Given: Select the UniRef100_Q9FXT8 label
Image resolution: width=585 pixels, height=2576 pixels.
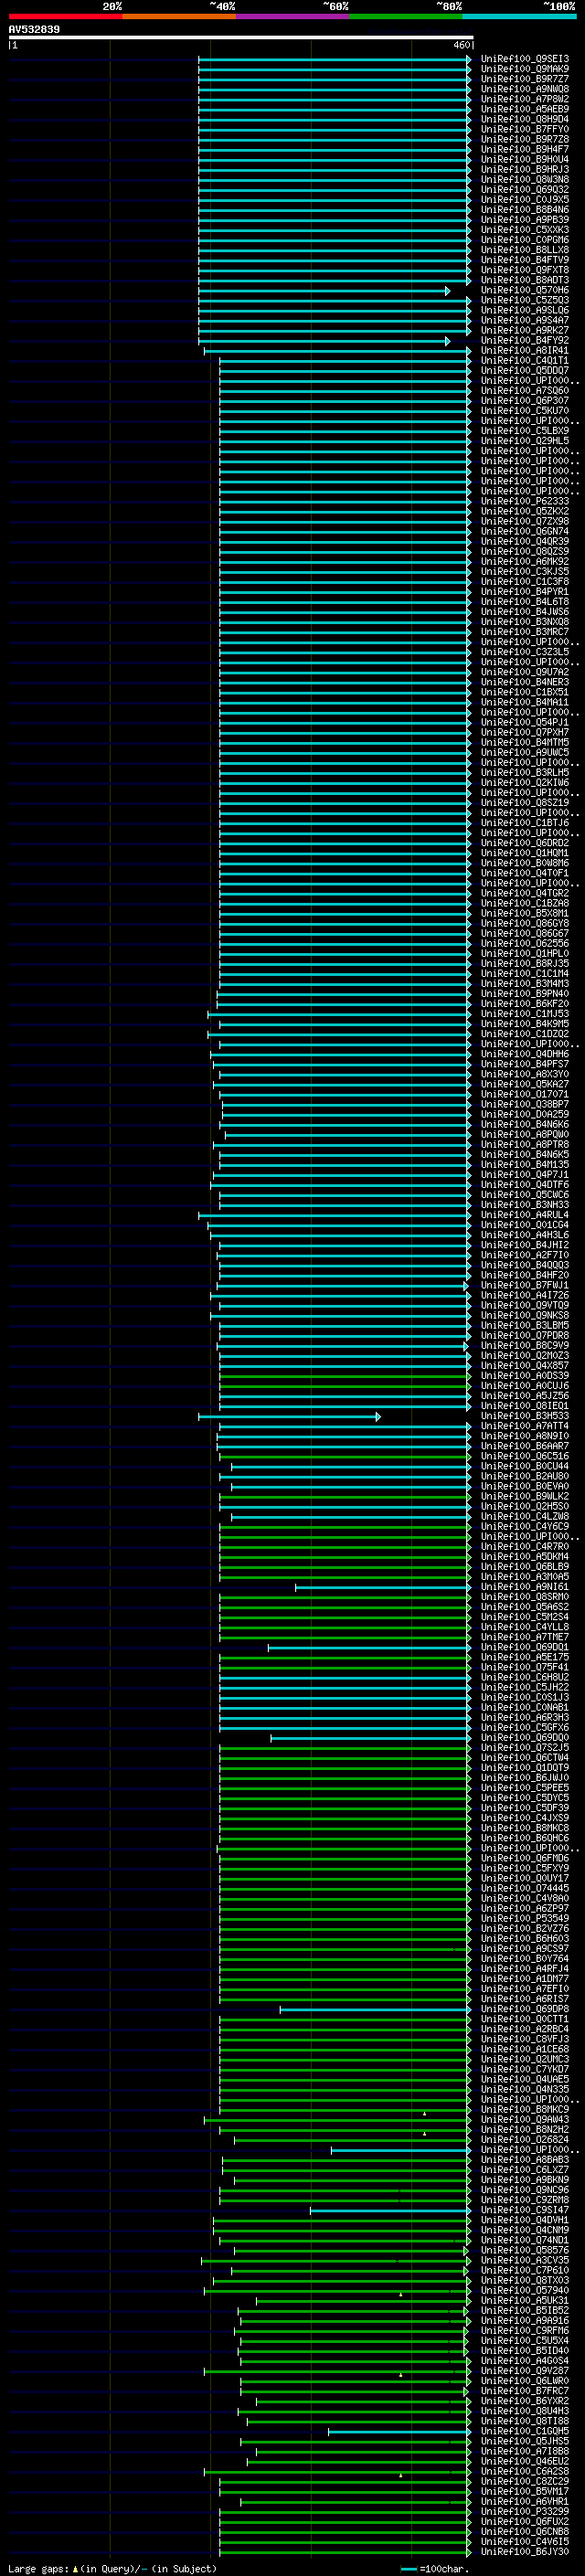Looking at the screenshot, I should click(x=525, y=270).
